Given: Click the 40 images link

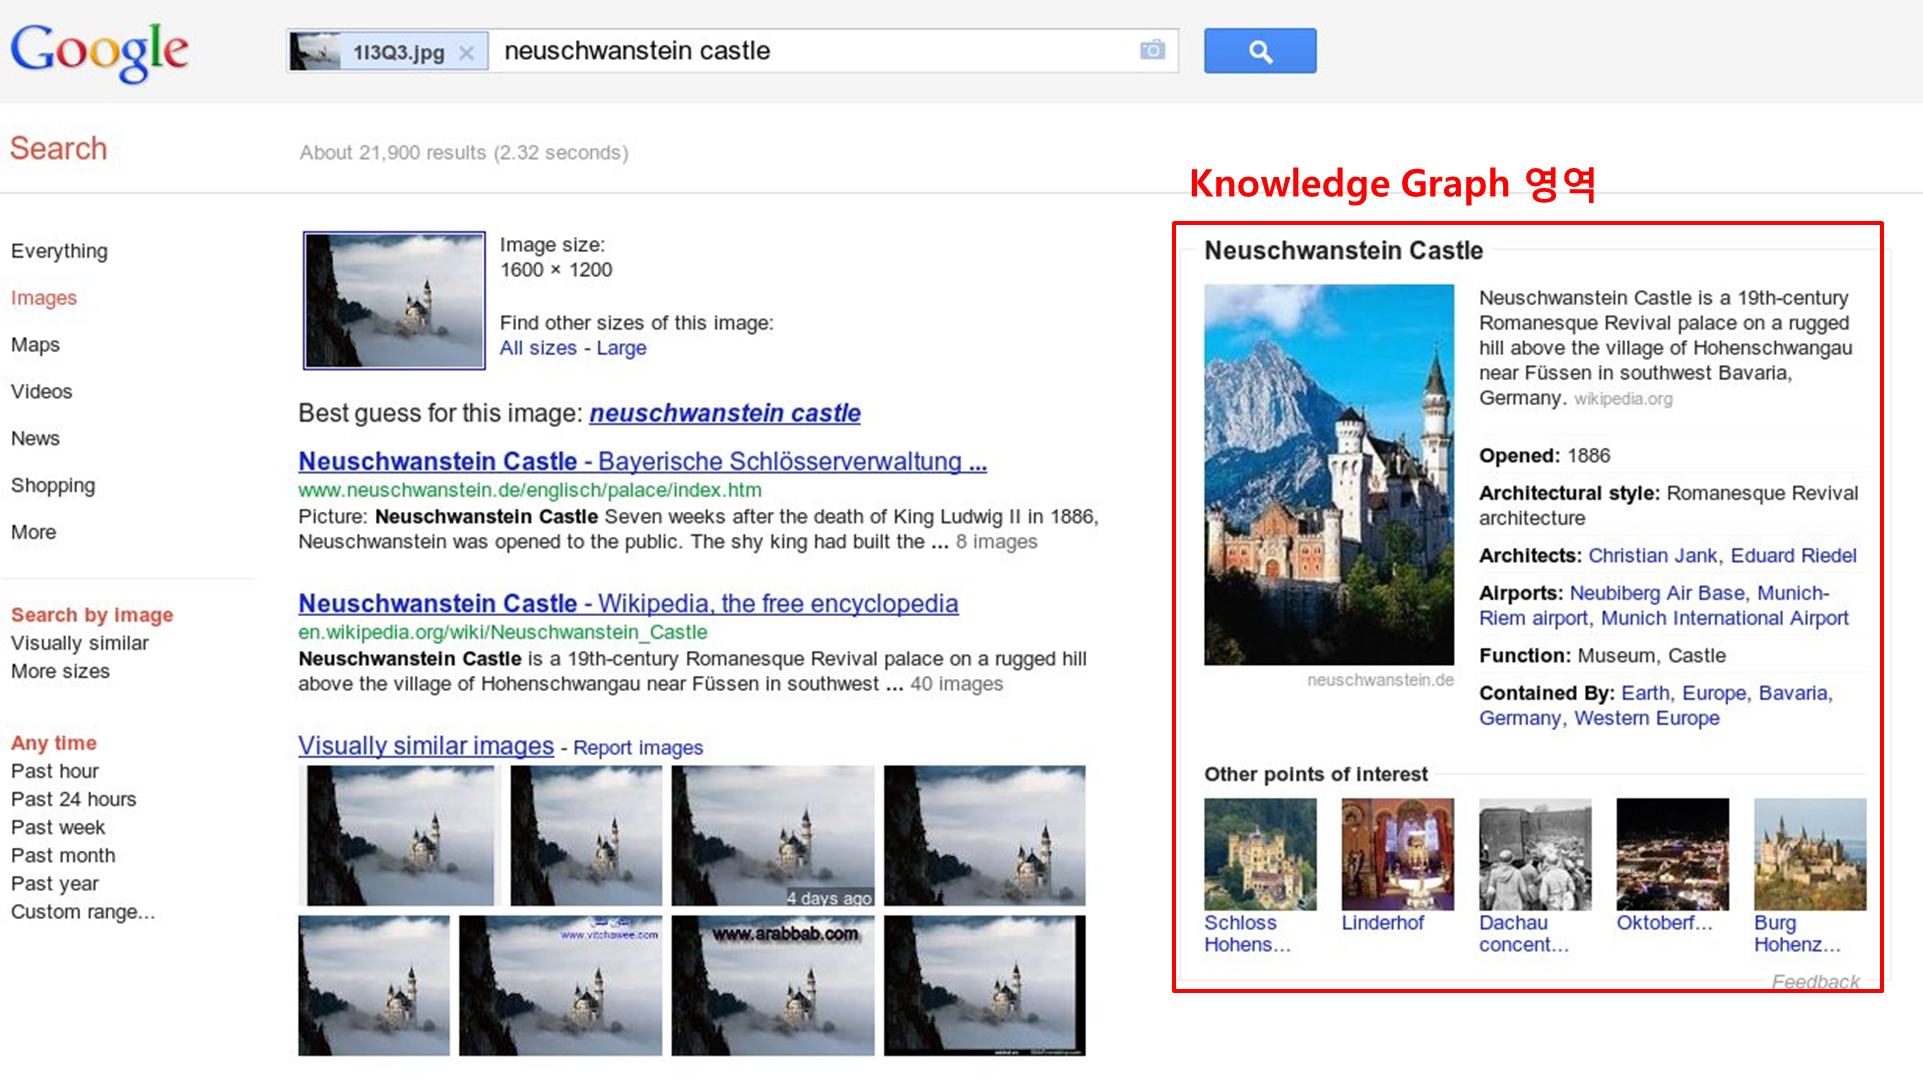Looking at the screenshot, I should pos(956,684).
